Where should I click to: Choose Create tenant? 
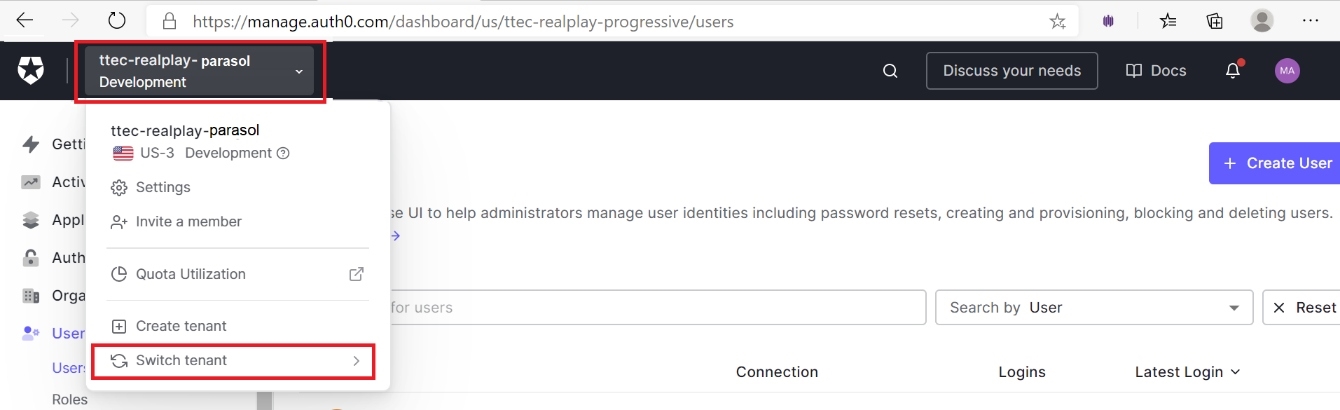pos(180,326)
